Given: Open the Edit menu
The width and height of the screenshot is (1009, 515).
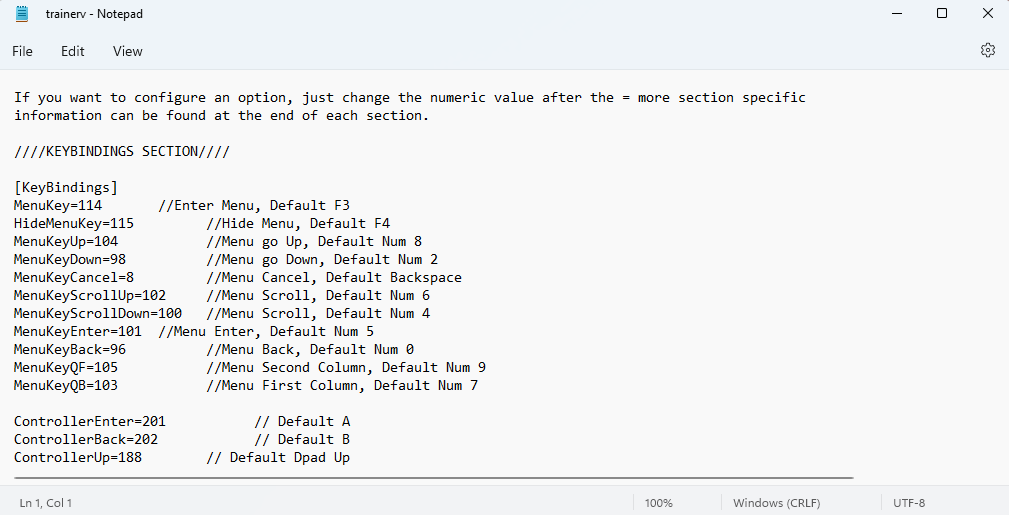Looking at the screenshot, I should [72, 51].
